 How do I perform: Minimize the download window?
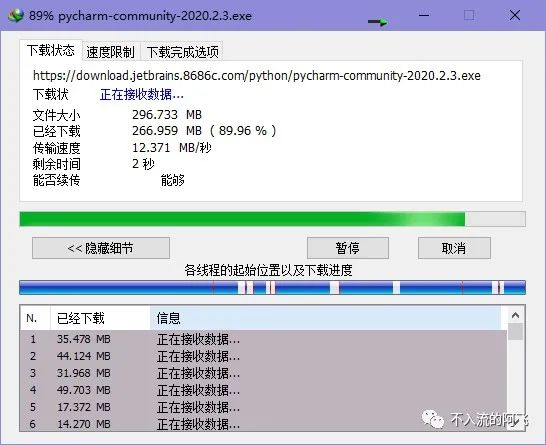click(424, 15)
